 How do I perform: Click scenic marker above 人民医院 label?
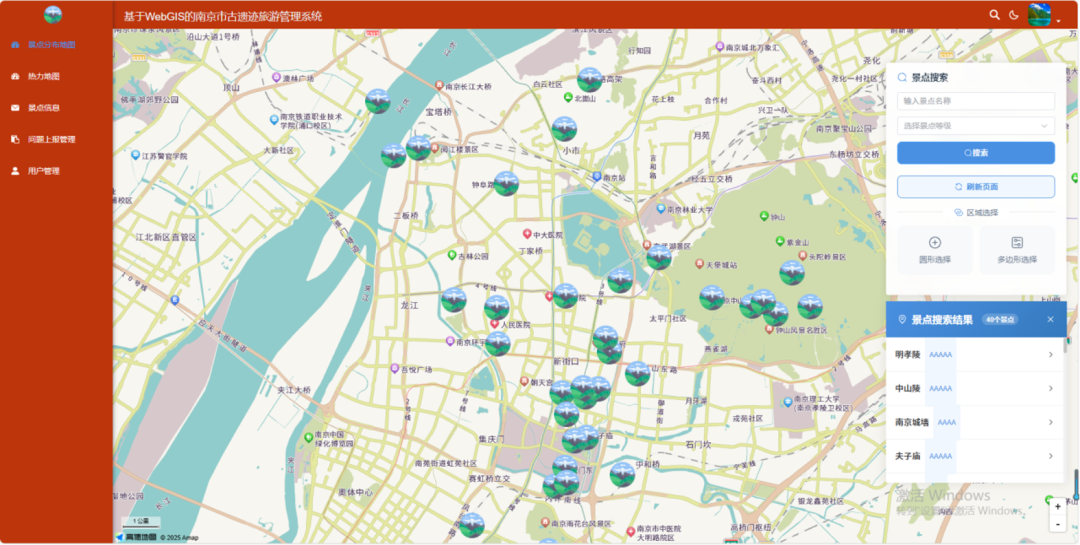tap(497, 308)
